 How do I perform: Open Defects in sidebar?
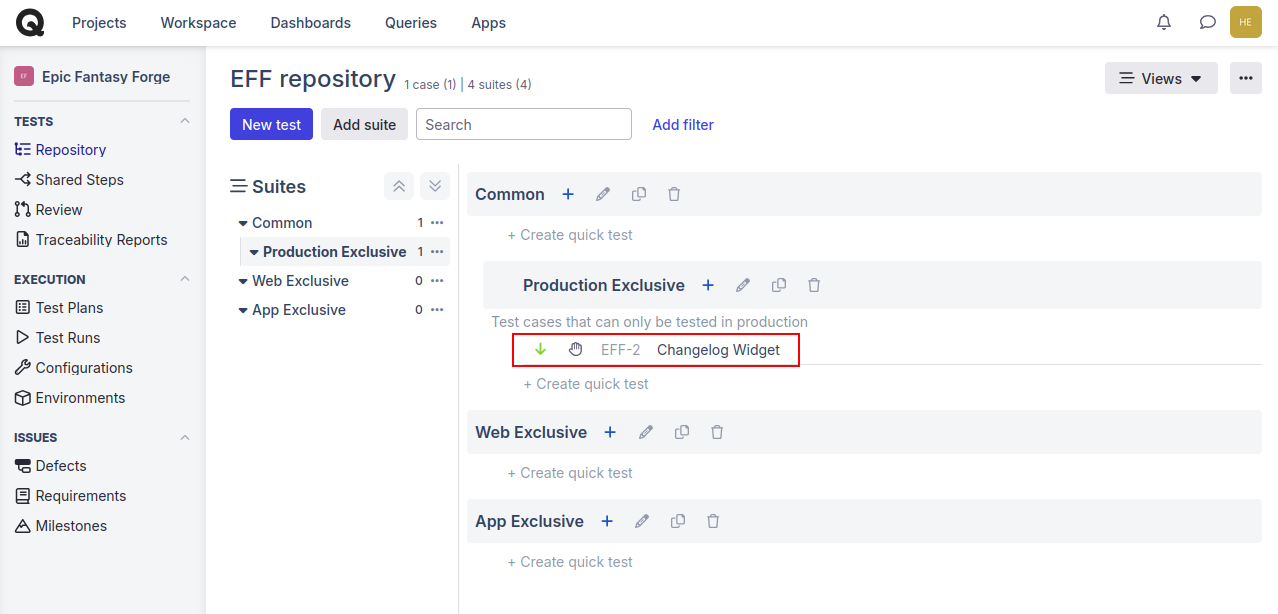pyautogui.click(x=50, y=466)
